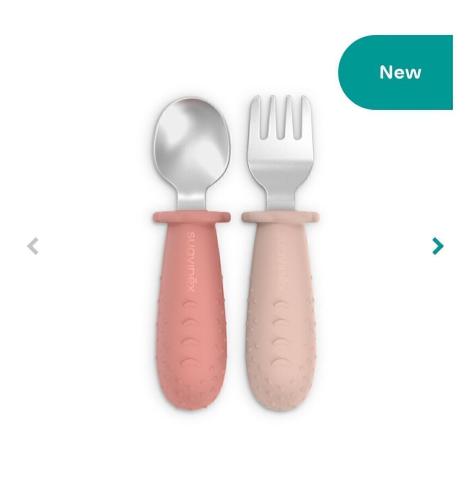
Task: Click the top crescent moon on the spoon handle
Action: [x=191, y=304]
